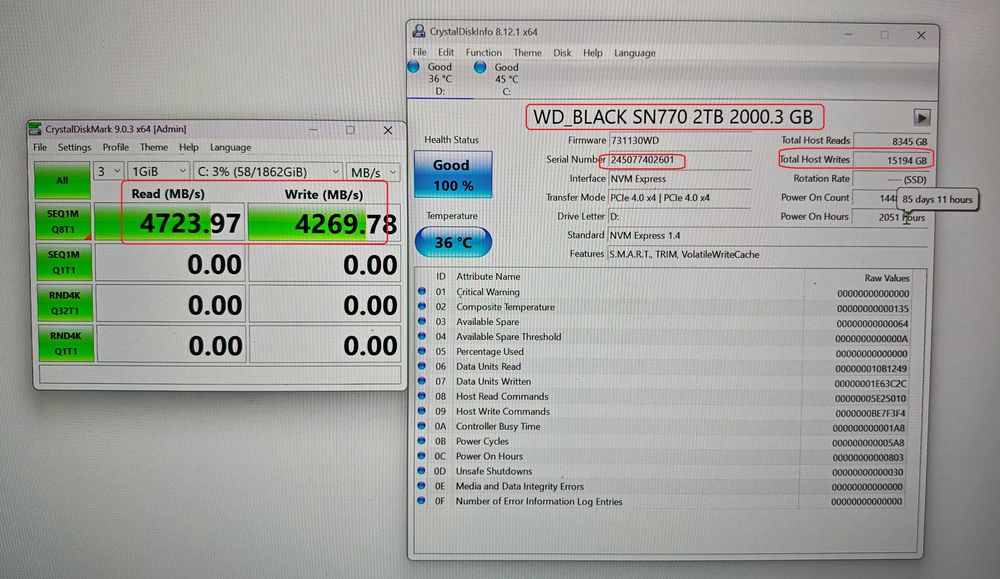
Task: Open the test count dropdown showing 3
Action: [108, 172]
